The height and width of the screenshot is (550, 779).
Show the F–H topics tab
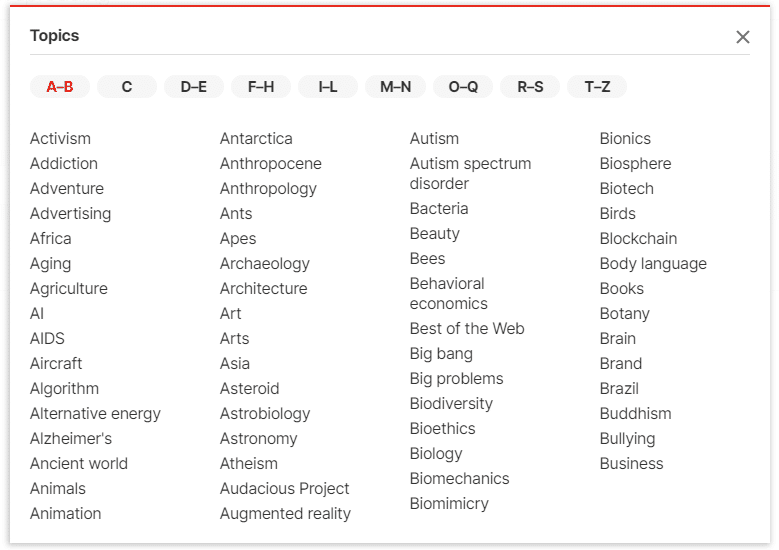[261, 87]
